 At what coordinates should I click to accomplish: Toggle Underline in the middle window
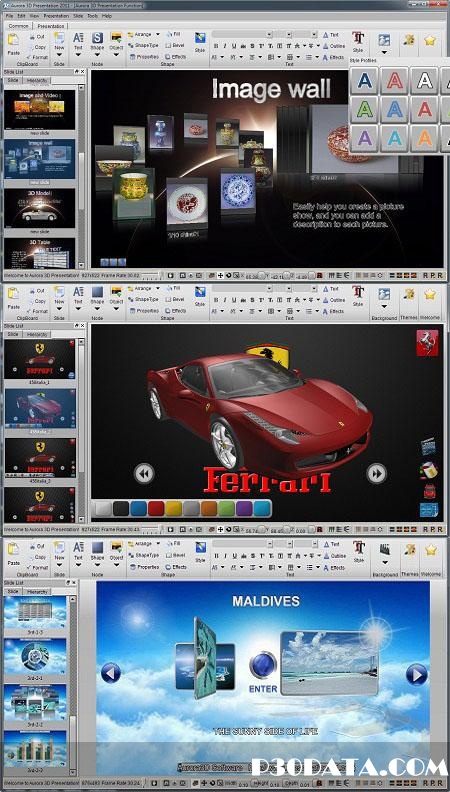[x=234, y=300]
